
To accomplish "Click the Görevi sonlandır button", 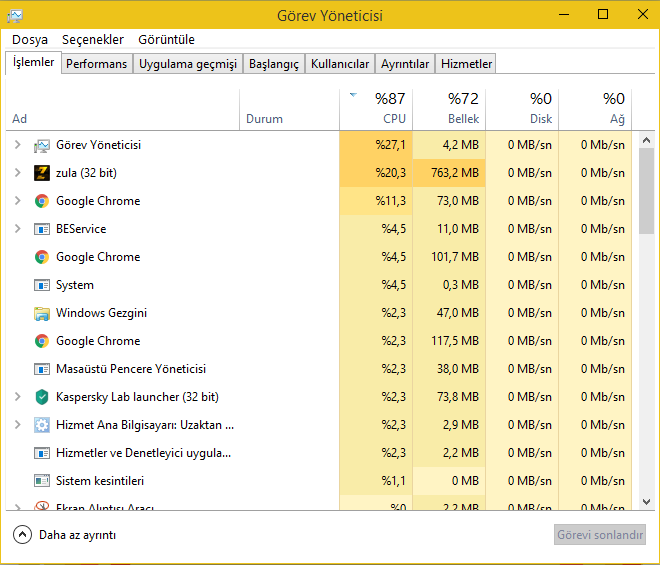I will (x=600, y=535).
